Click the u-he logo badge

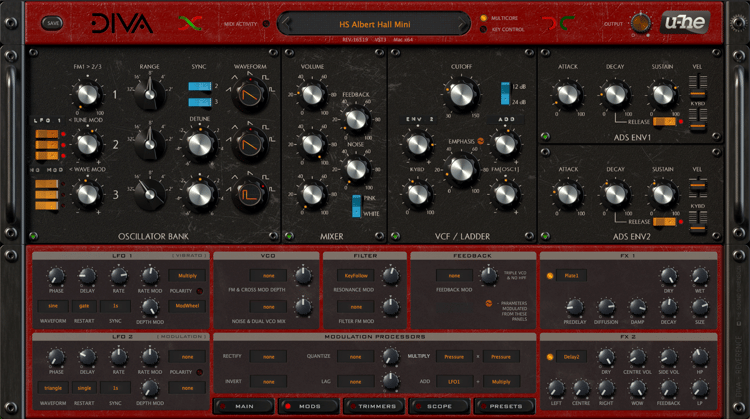[685, 22]
